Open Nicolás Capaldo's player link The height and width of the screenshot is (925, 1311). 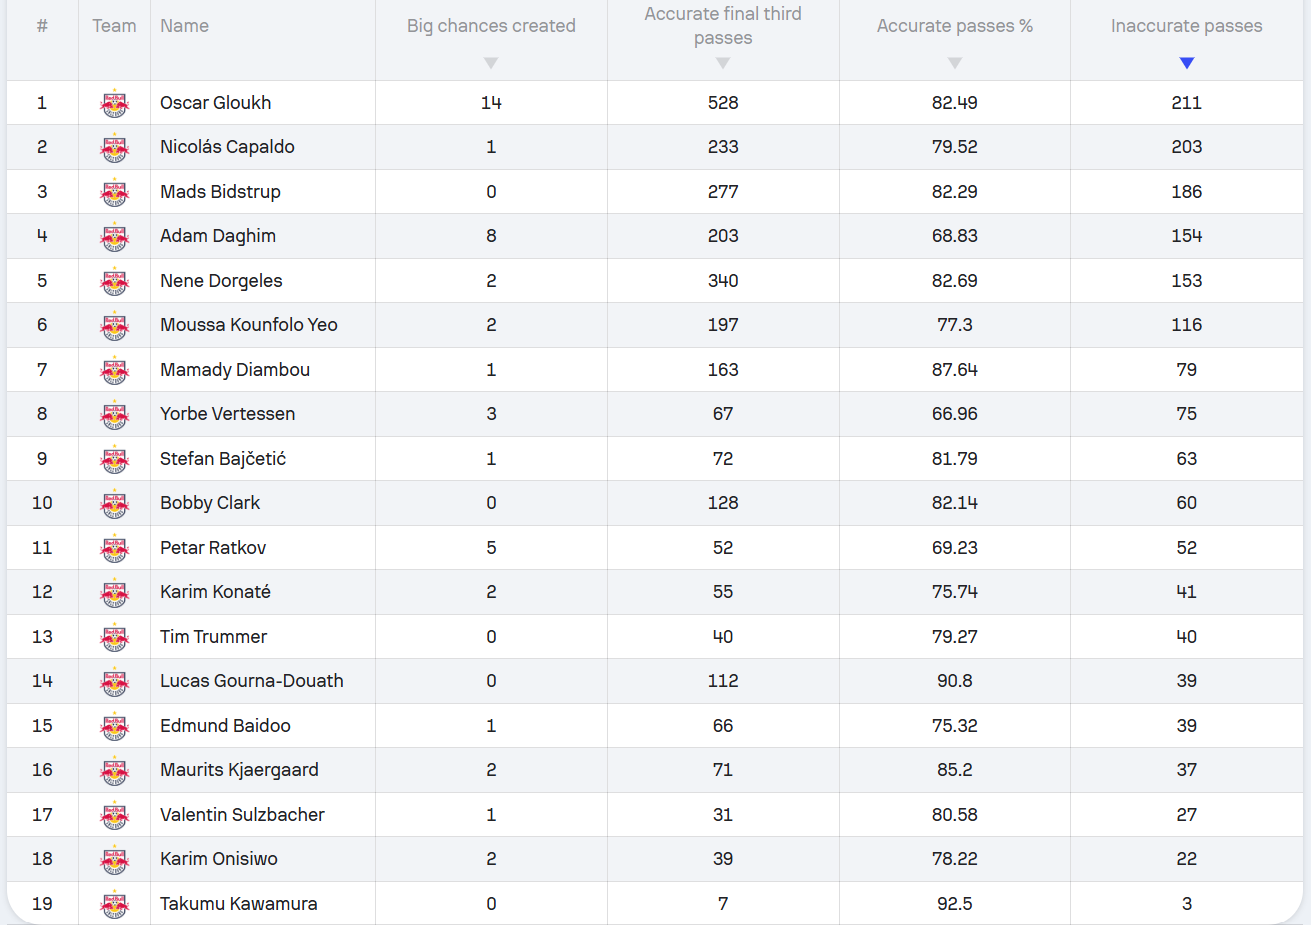pos(227,147)
